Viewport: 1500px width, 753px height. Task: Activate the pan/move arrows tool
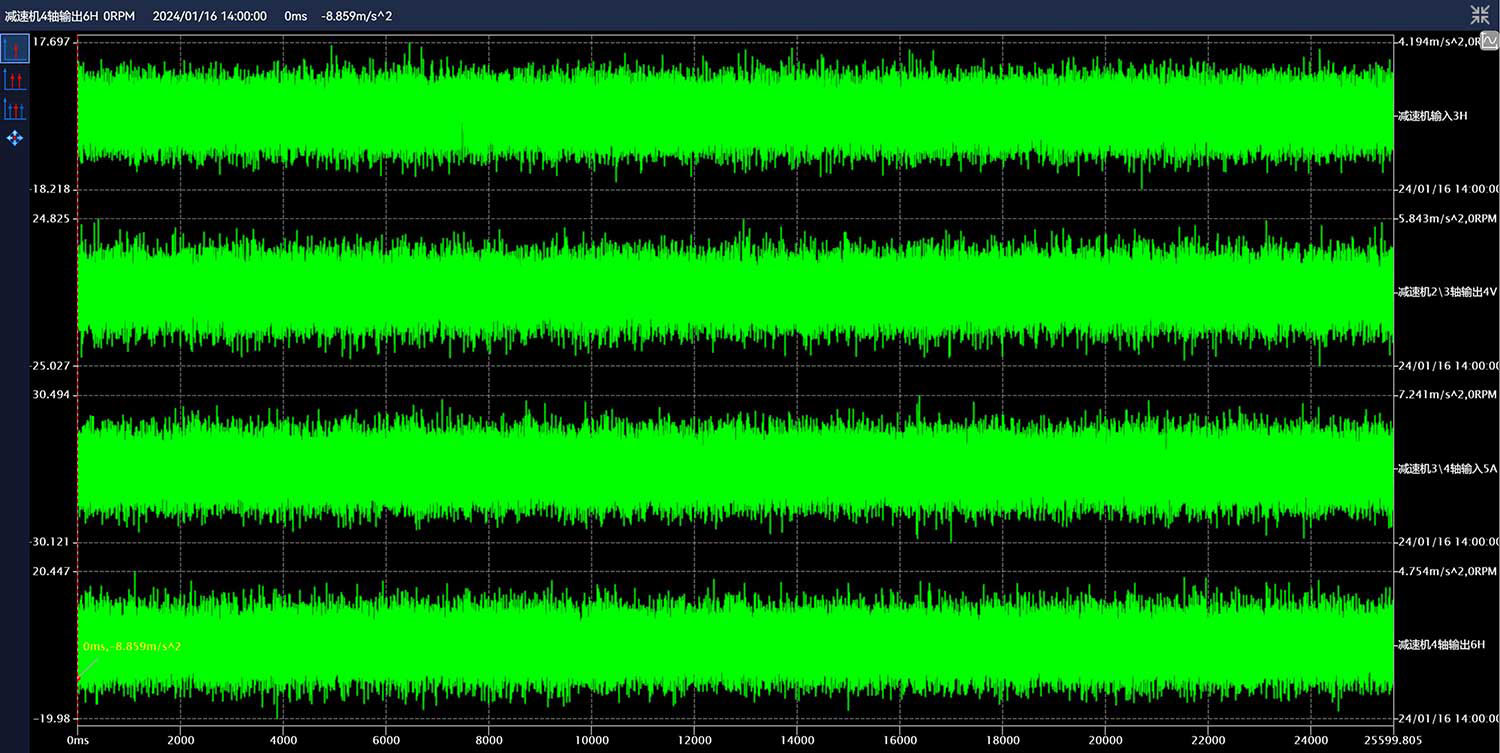(x=15, y=138)
